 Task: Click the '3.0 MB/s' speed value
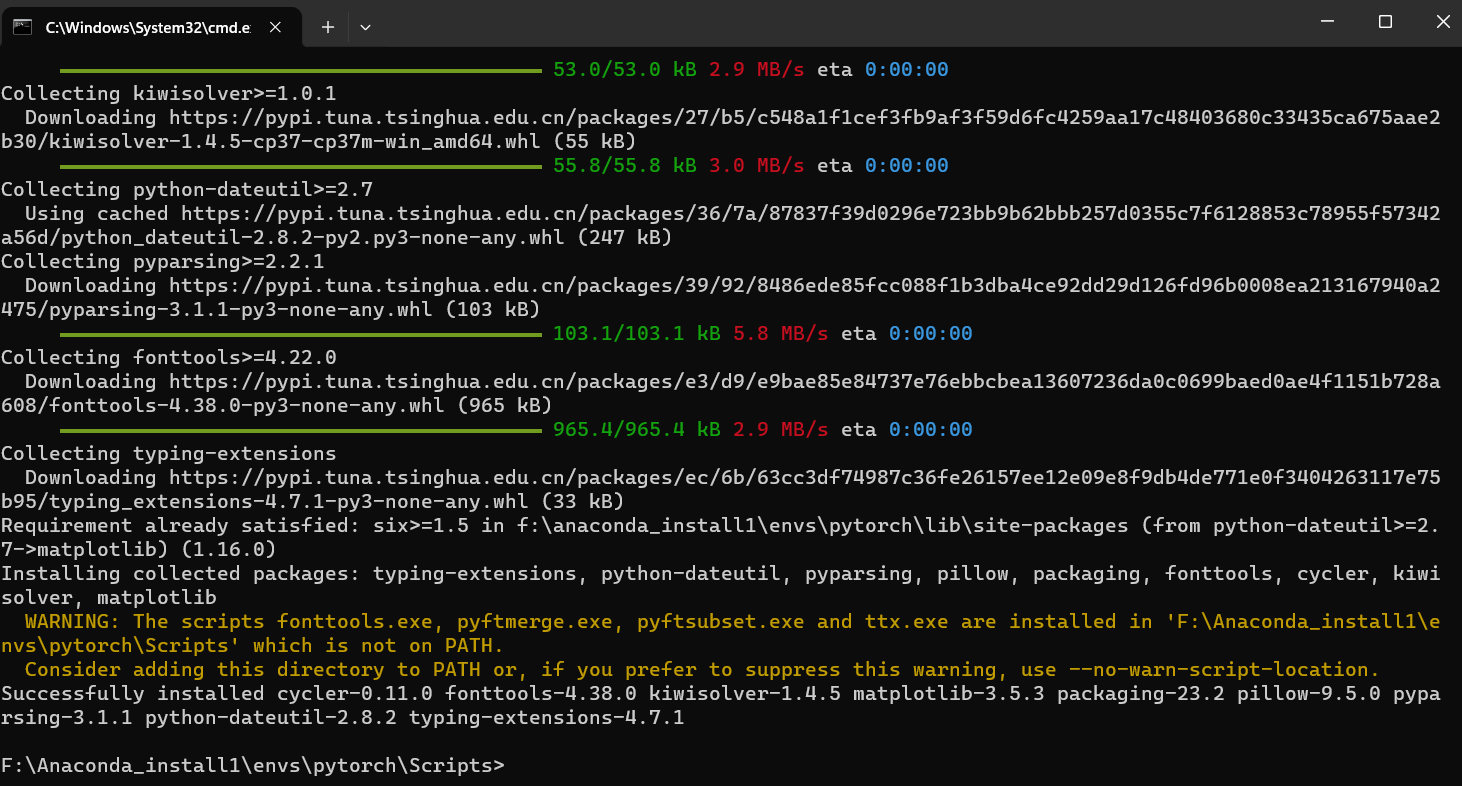pos(756,166)
